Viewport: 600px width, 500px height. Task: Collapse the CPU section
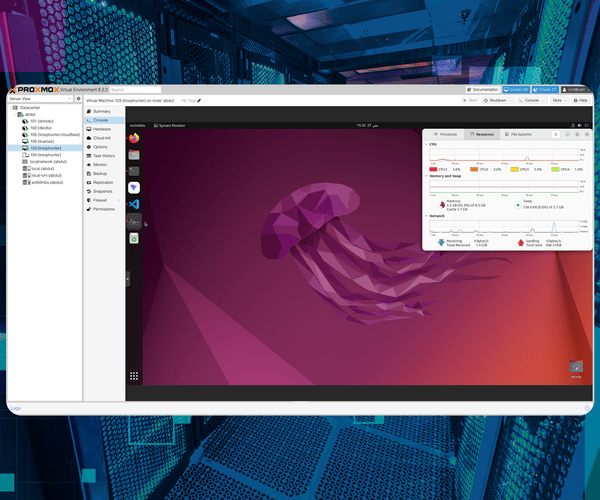click(x=427, y=145)
